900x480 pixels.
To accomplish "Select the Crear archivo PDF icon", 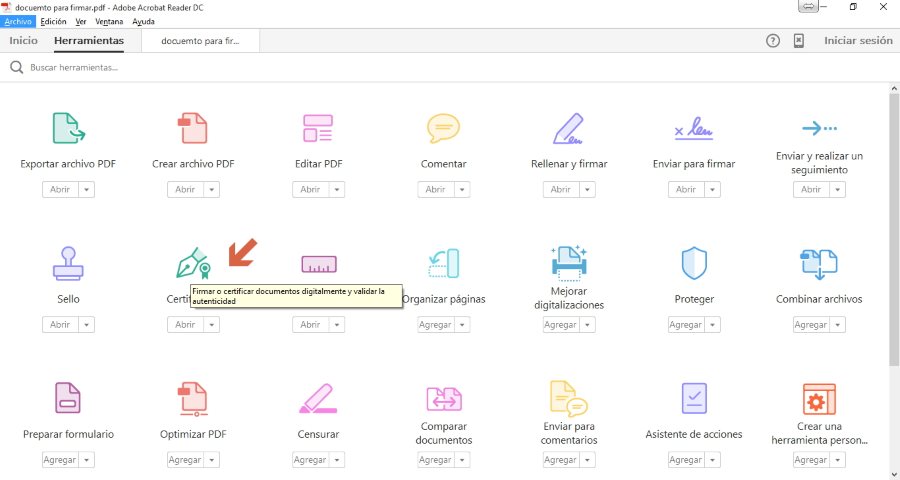I will click(193, 128).
